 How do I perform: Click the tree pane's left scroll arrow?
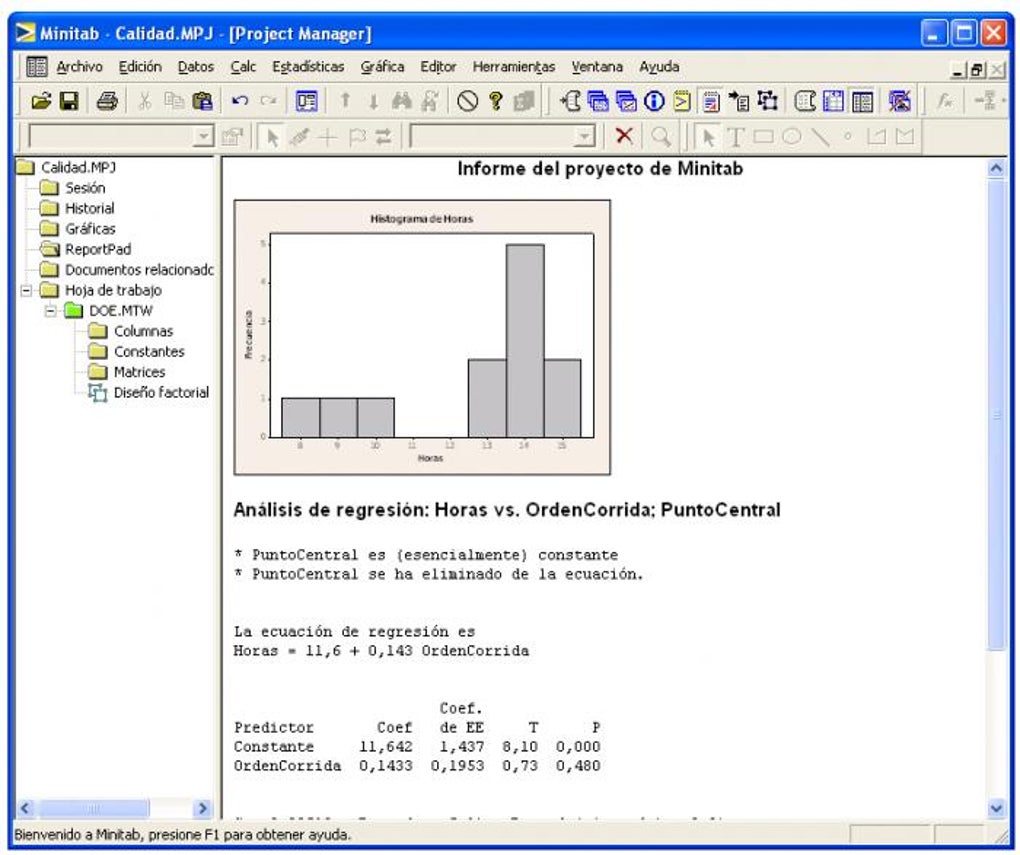25,808
